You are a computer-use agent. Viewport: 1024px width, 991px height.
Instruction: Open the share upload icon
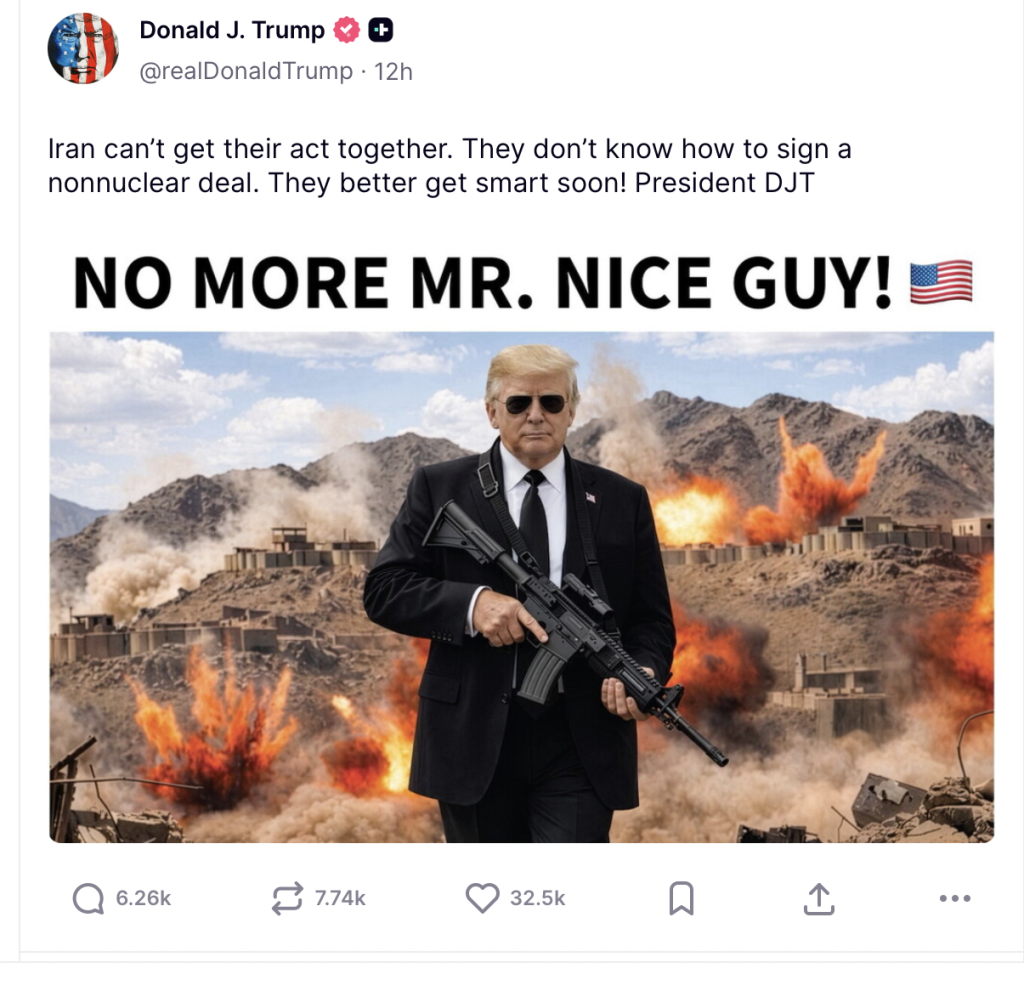818,898
